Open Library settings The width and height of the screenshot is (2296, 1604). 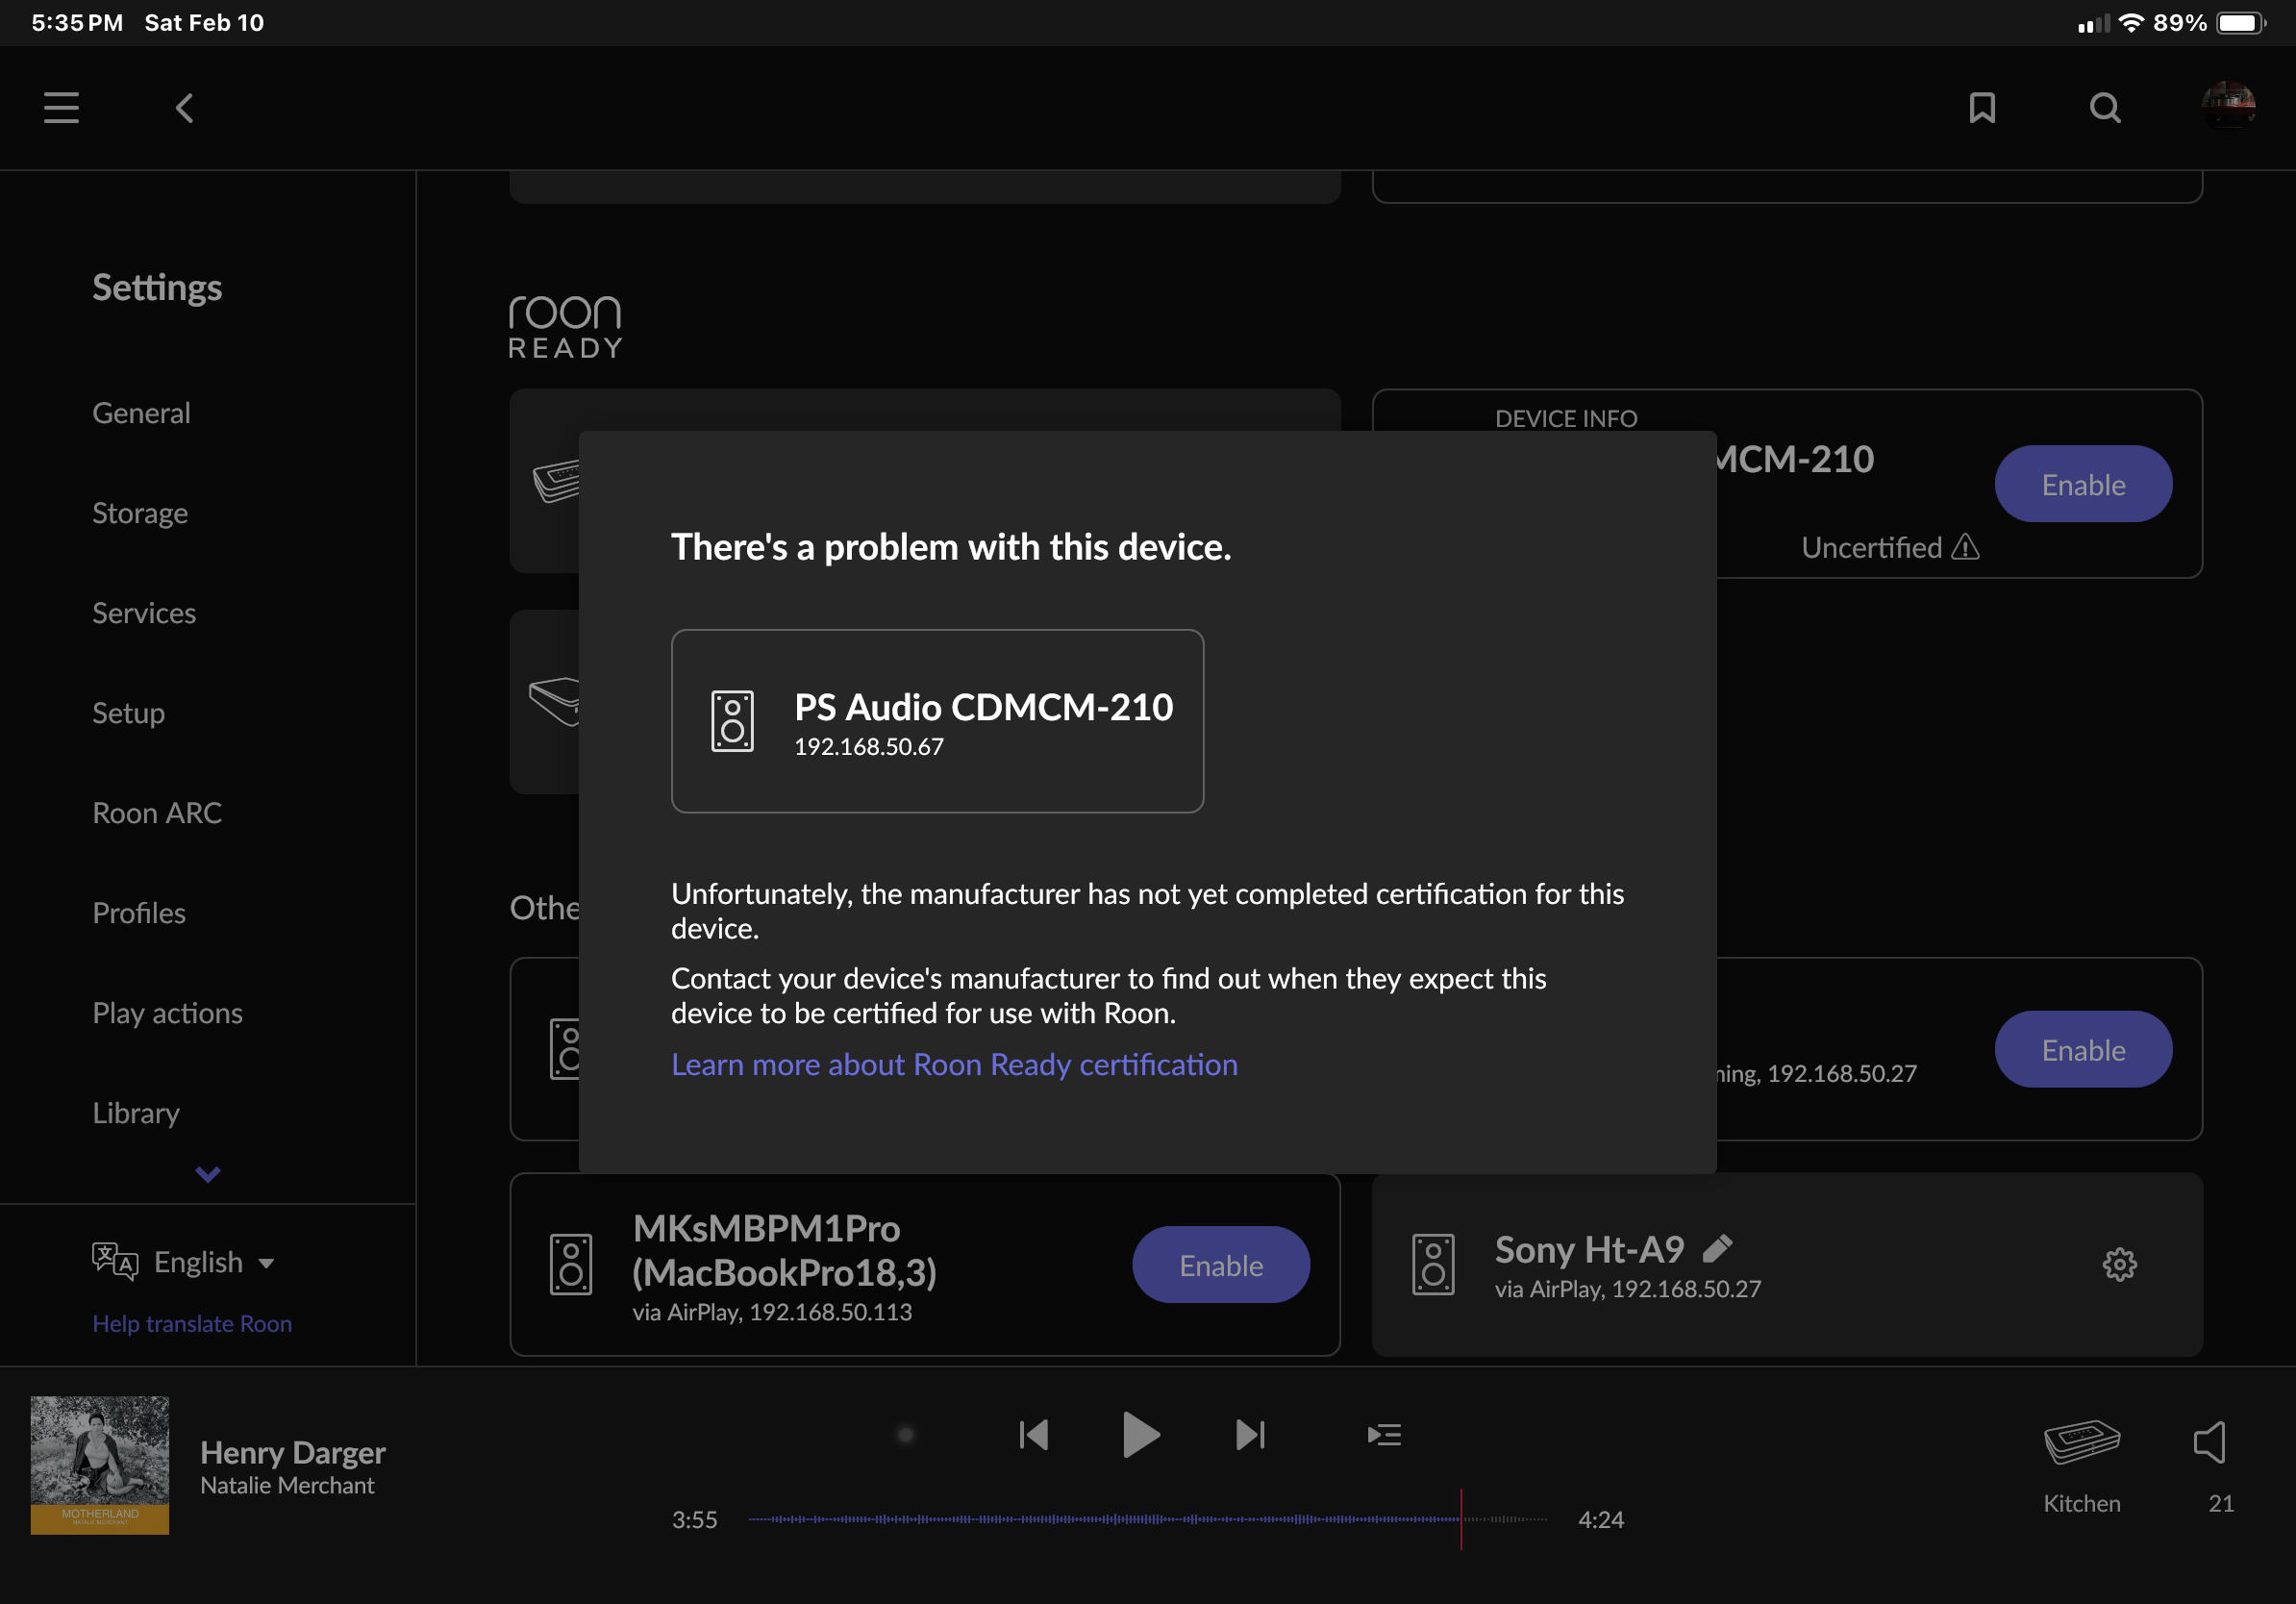tap(136, 1113)
